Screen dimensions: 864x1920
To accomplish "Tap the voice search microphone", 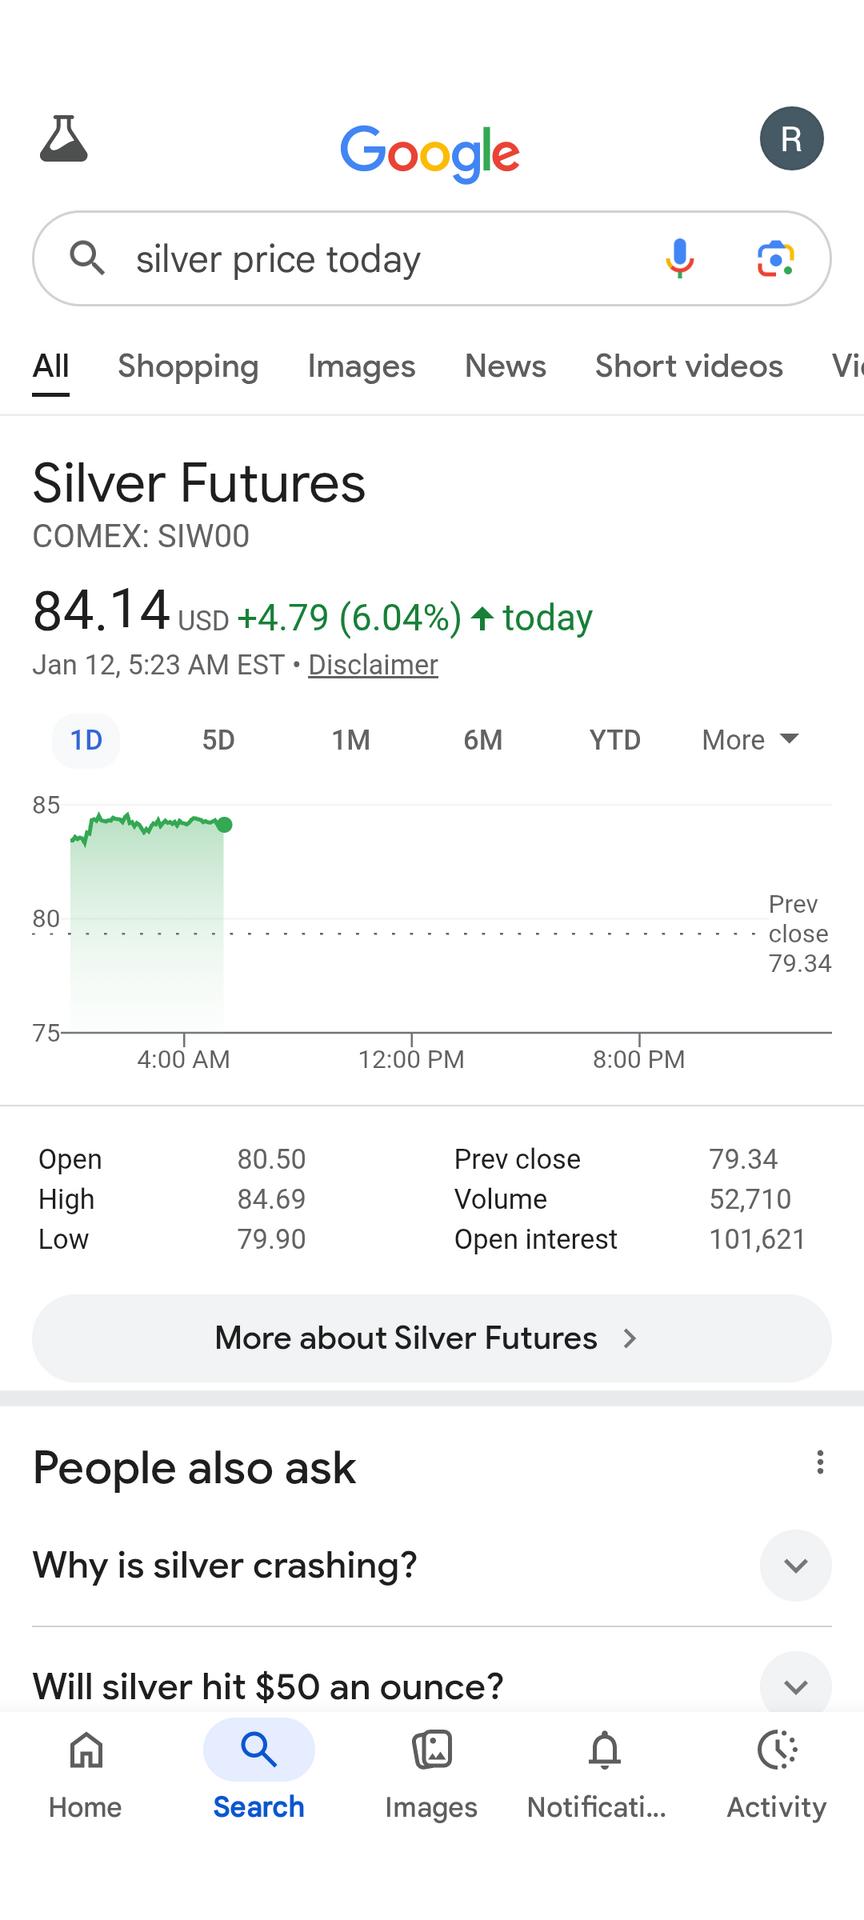I will pos(679,259).
